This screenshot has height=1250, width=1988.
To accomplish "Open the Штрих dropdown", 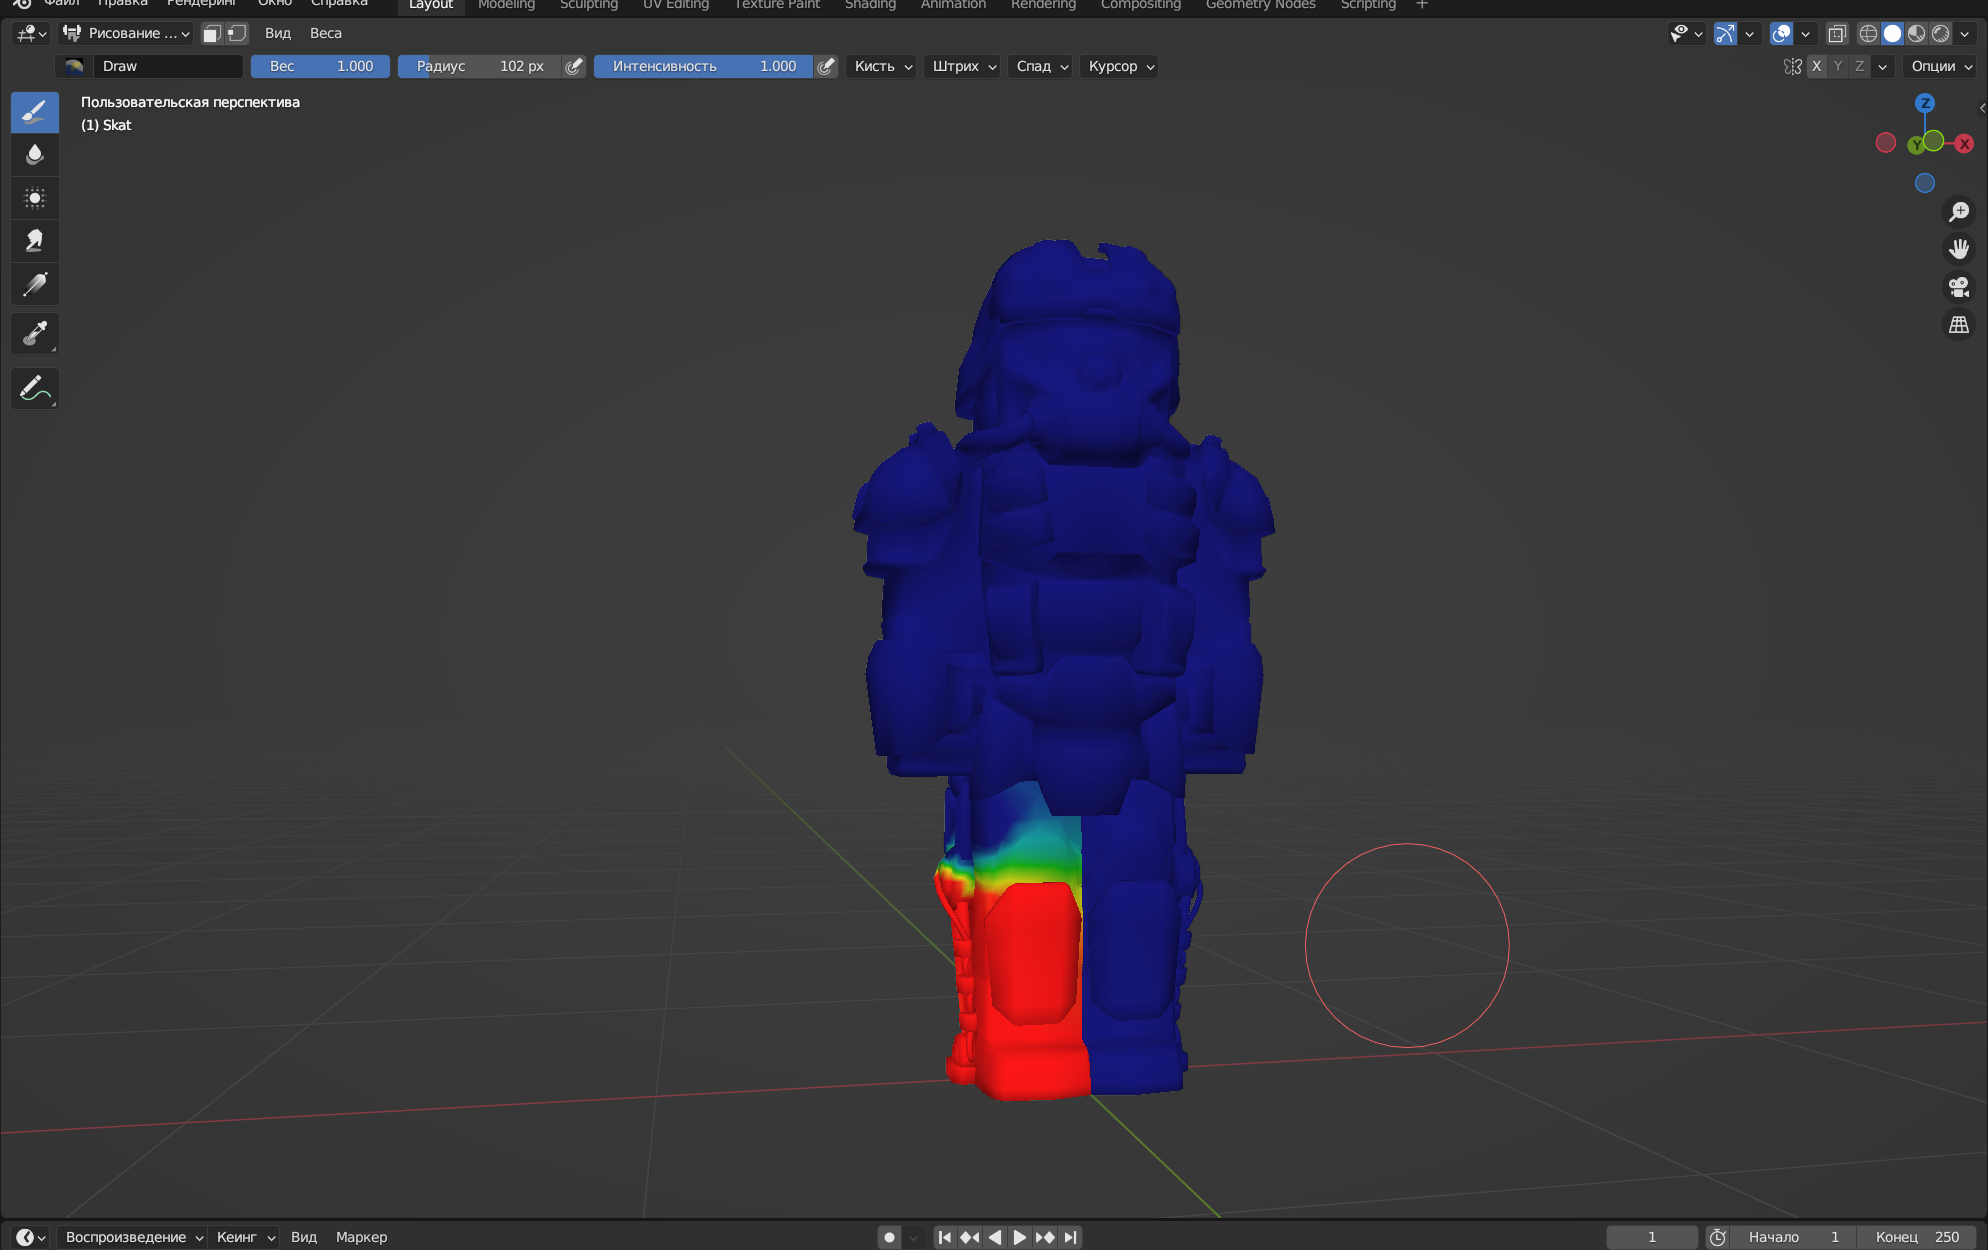I will click(x=964, y=66).
